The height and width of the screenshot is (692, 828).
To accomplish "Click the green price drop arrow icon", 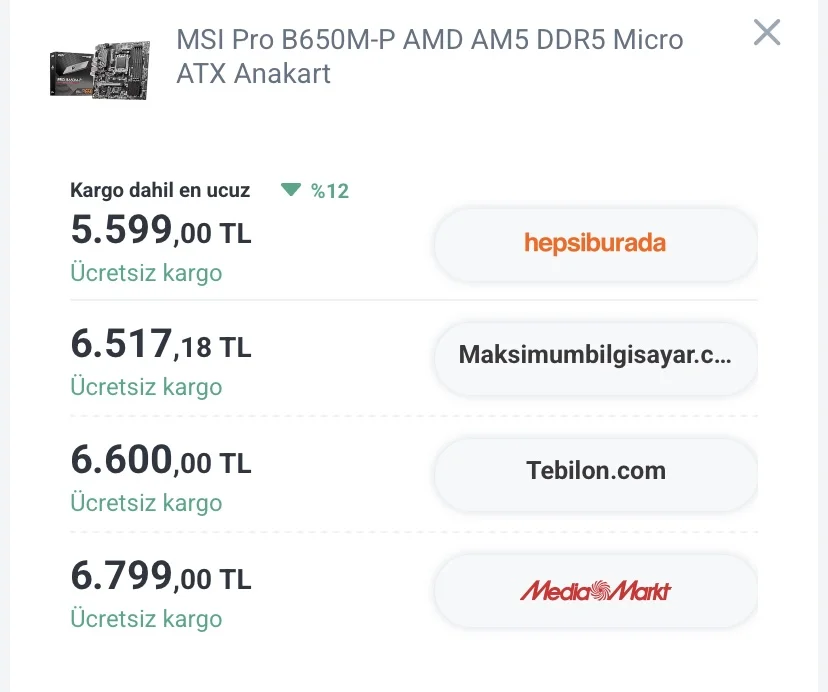I will click(291, 190).
